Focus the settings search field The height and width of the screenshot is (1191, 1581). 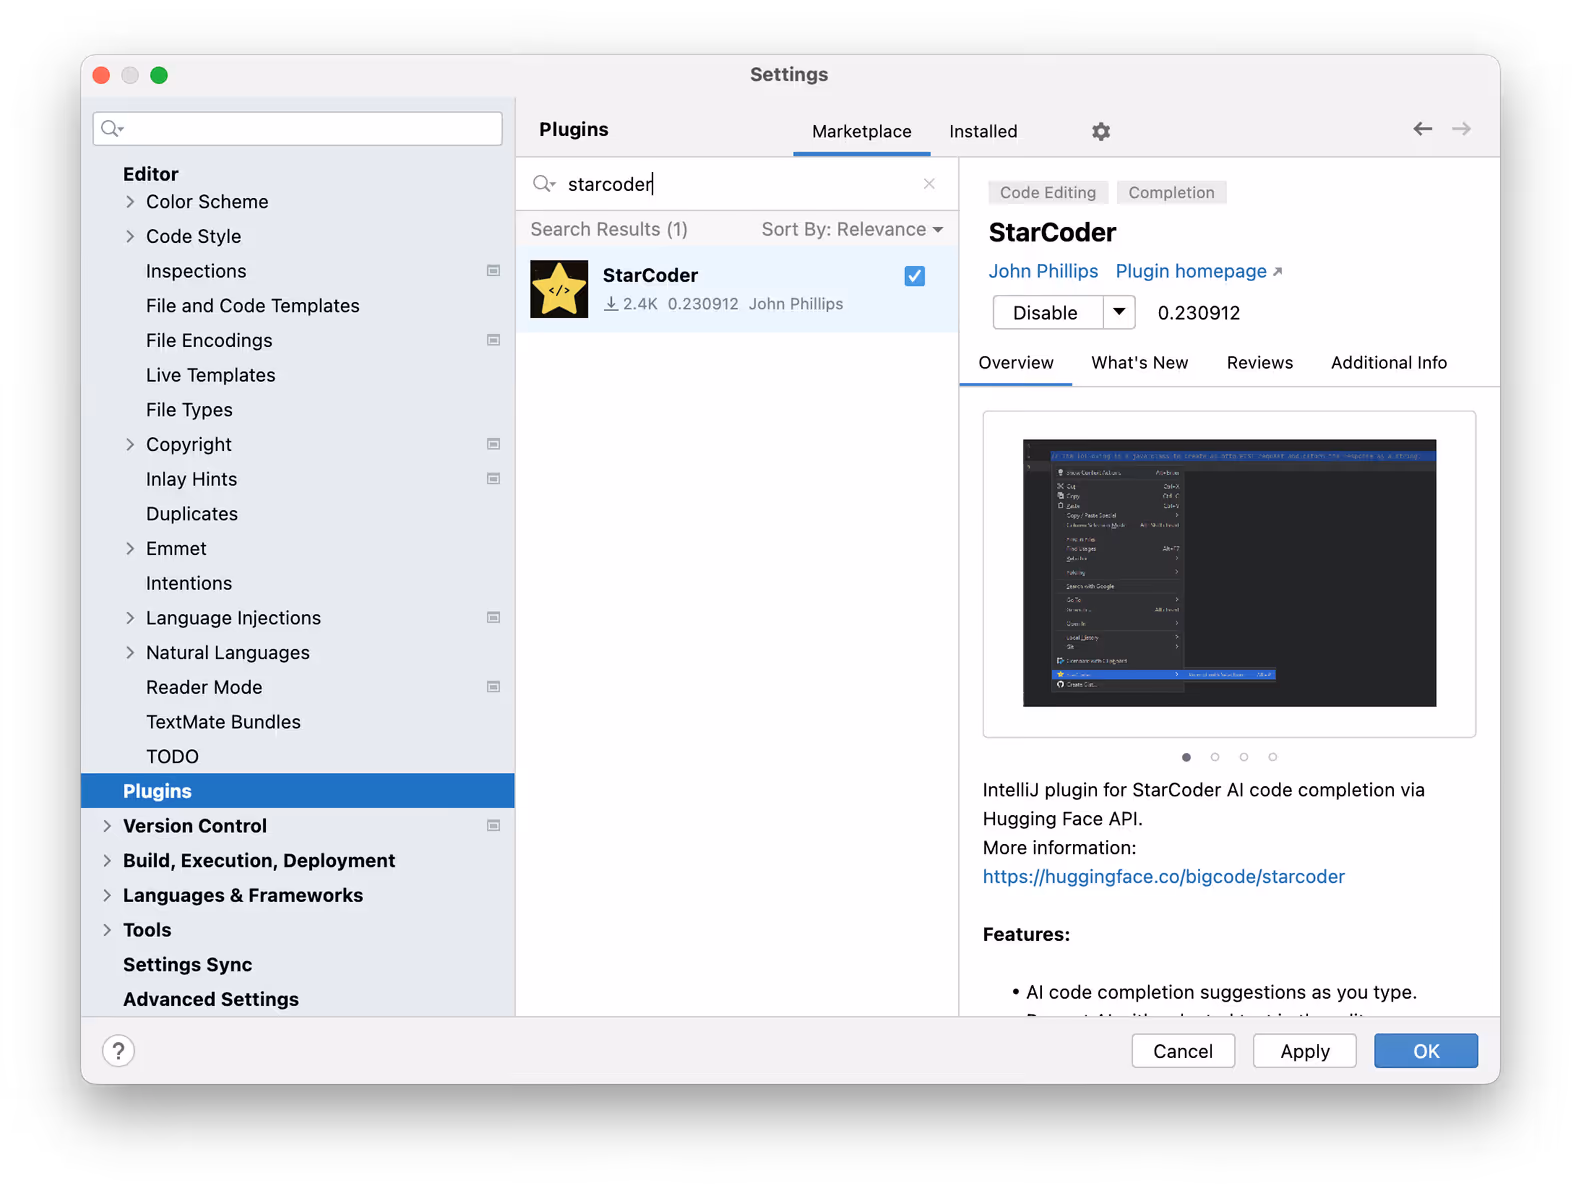298,129
